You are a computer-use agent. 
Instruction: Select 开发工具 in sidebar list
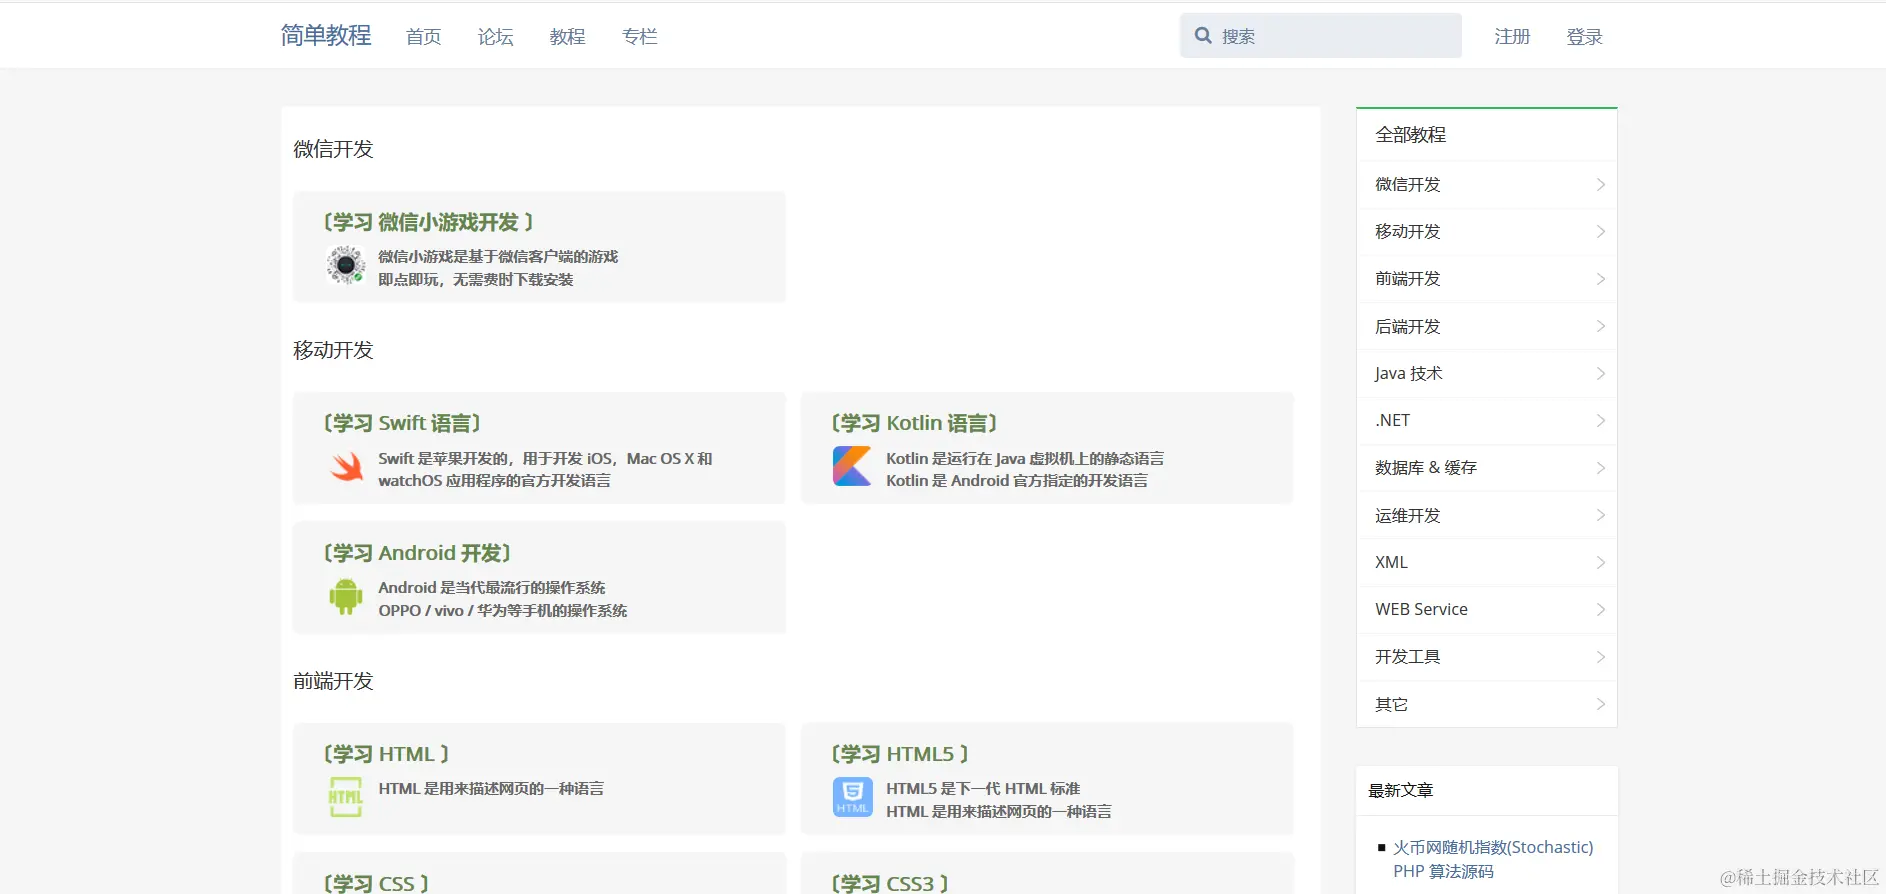coord(1486,657)
